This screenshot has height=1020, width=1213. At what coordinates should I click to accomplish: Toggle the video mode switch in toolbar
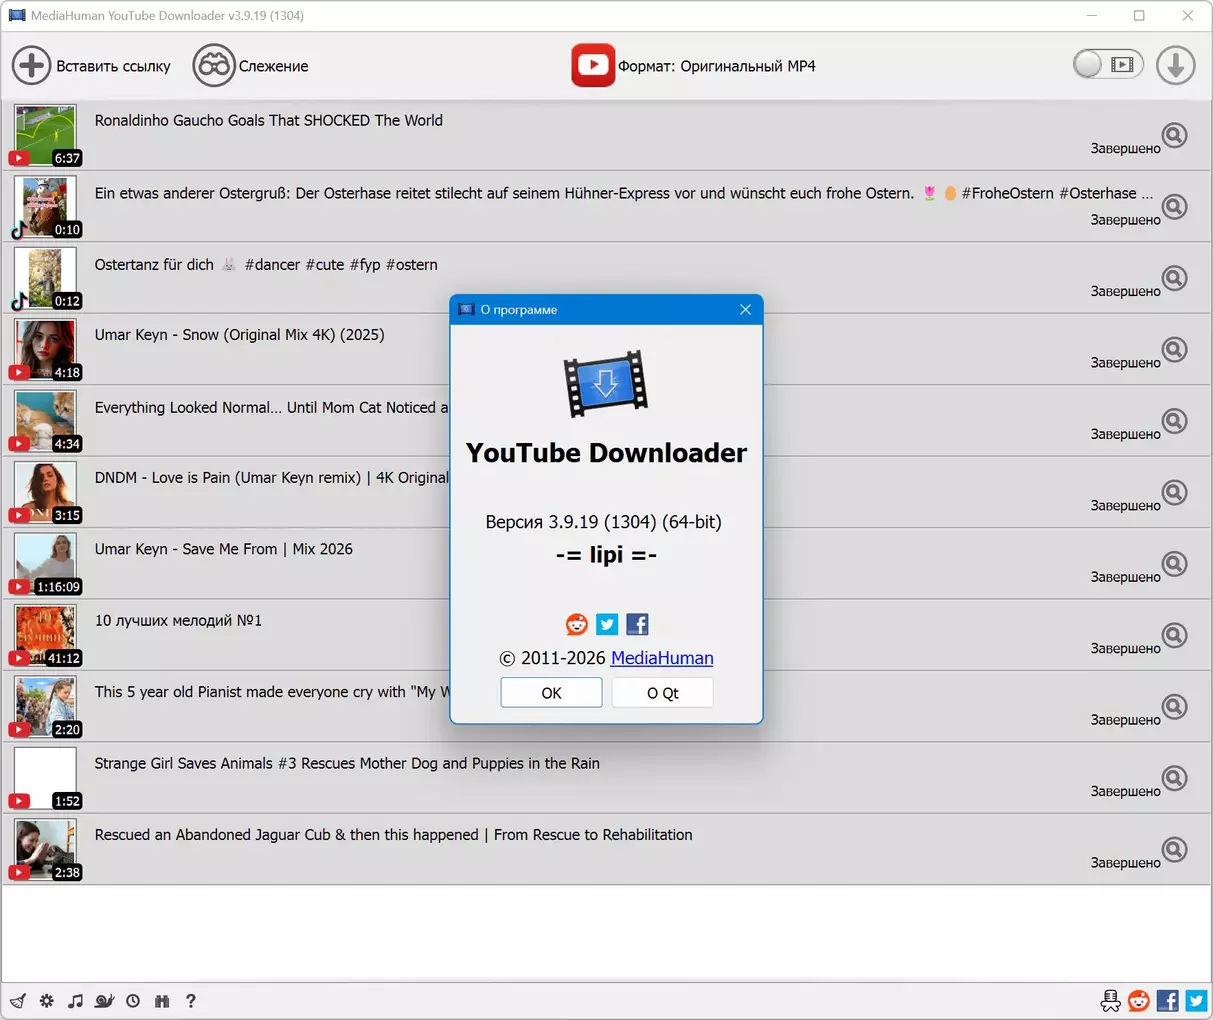(1107, 65)
